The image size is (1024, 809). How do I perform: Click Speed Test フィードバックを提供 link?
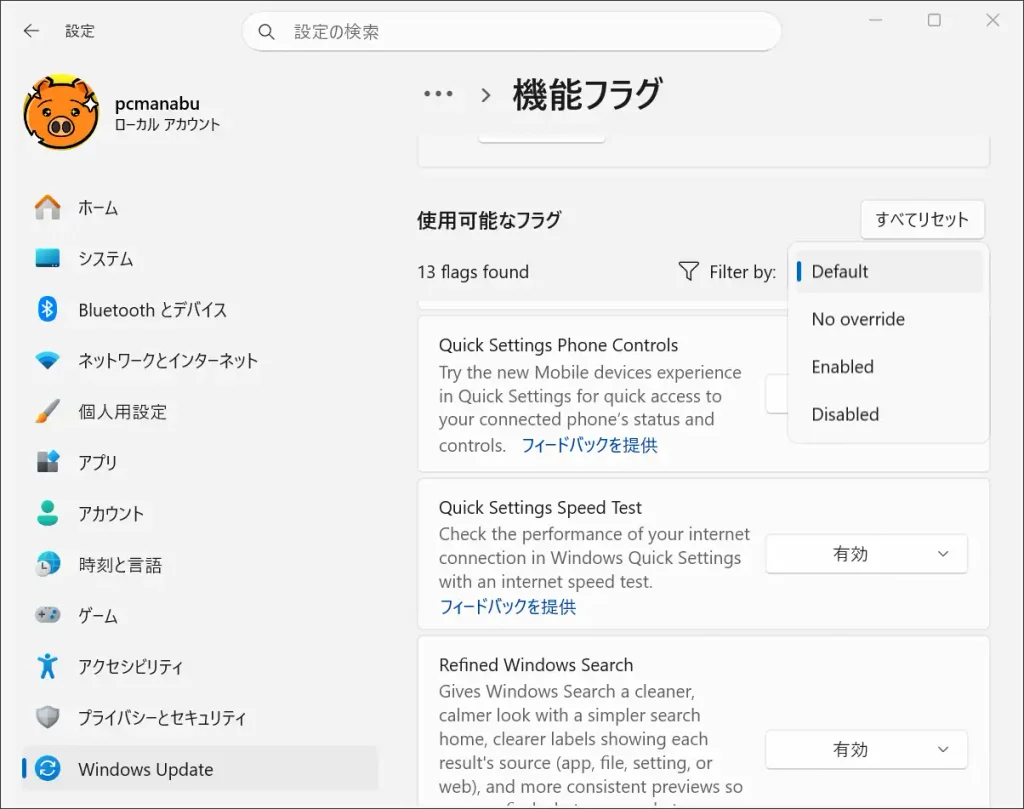[x=507, y=607]
